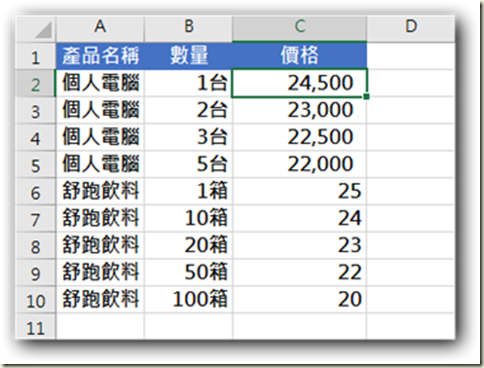Select price cell showing 22
The height and width of the screenshot is (368, 484).
click(x=299, y=273)
